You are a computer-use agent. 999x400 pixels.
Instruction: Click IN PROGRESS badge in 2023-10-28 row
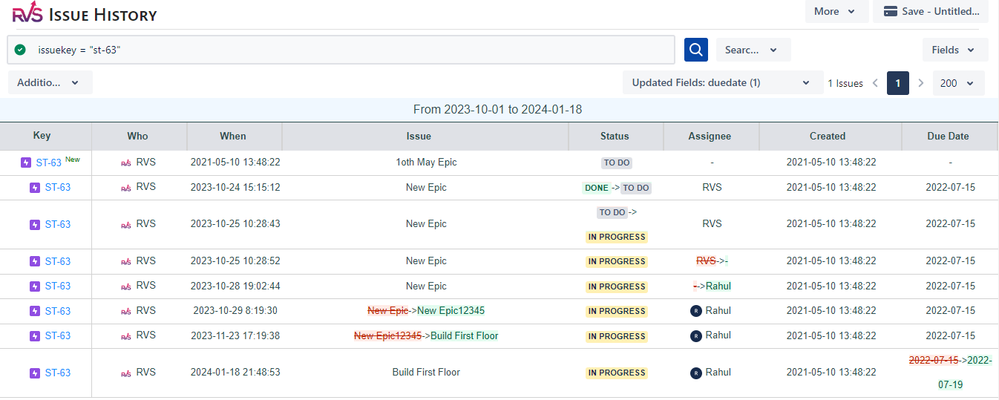tap(617, 287)
